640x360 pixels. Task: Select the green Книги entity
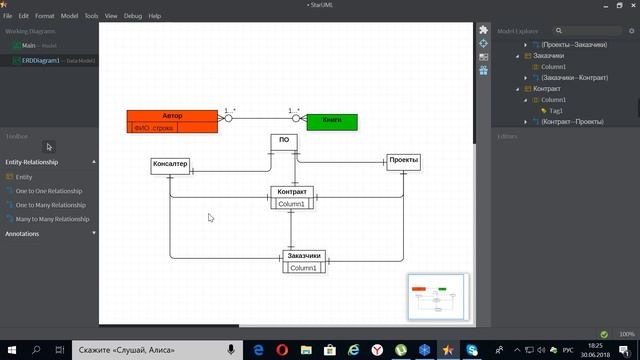(x=332, y=122)
